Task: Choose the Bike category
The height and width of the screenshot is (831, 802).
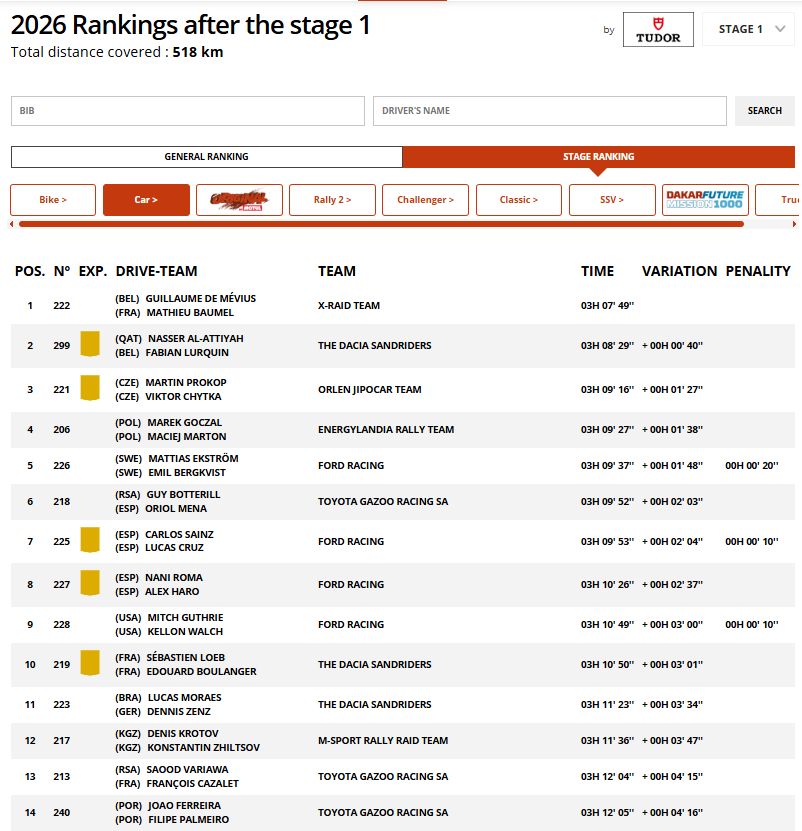Action: pyautogui.click(x=53, y=200)
